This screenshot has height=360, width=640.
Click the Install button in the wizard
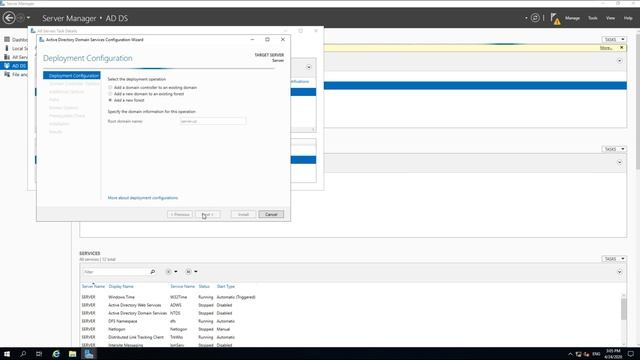(243, 214)
